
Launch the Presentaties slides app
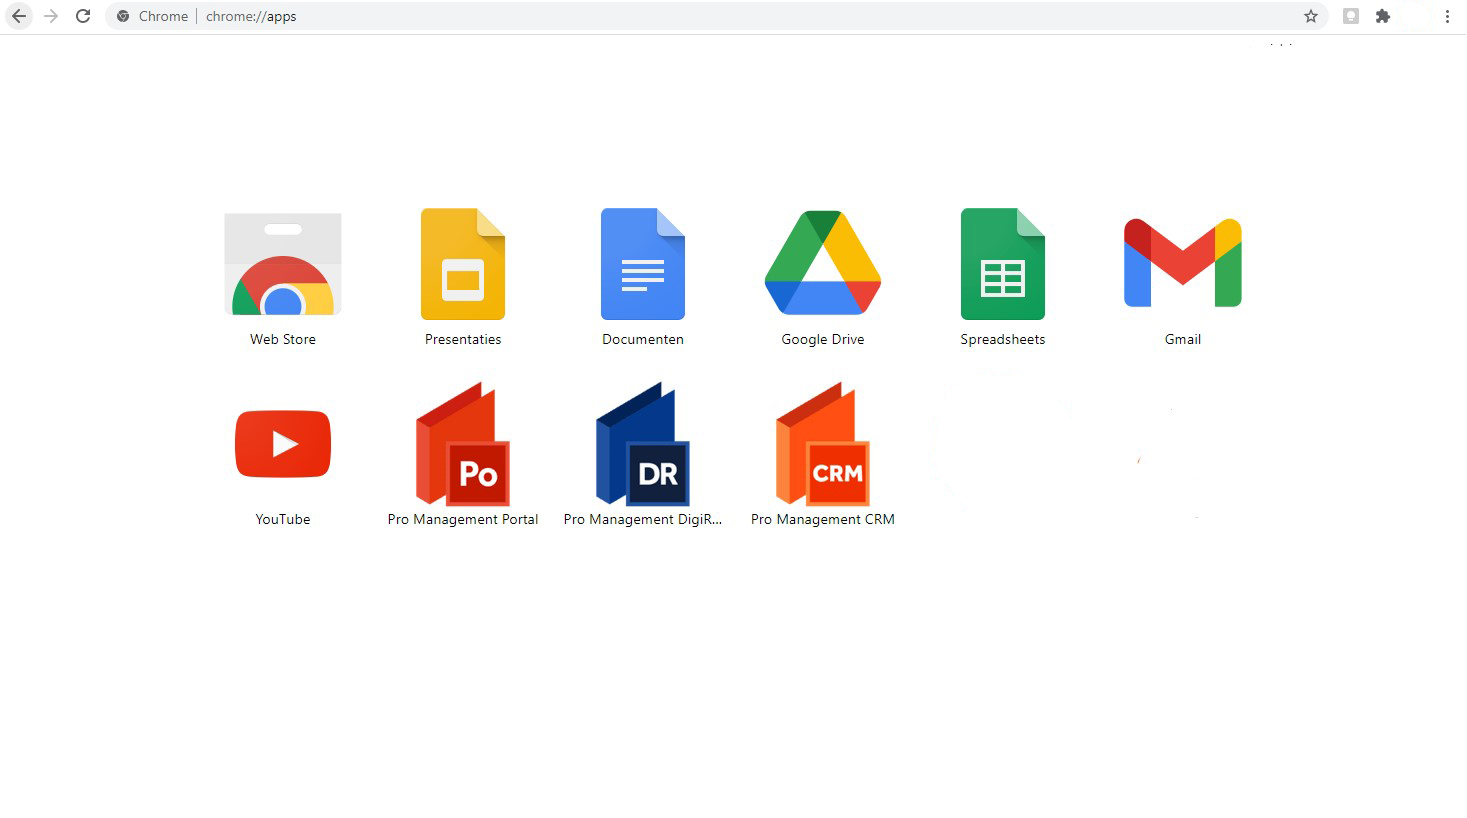tap(463, 264)
